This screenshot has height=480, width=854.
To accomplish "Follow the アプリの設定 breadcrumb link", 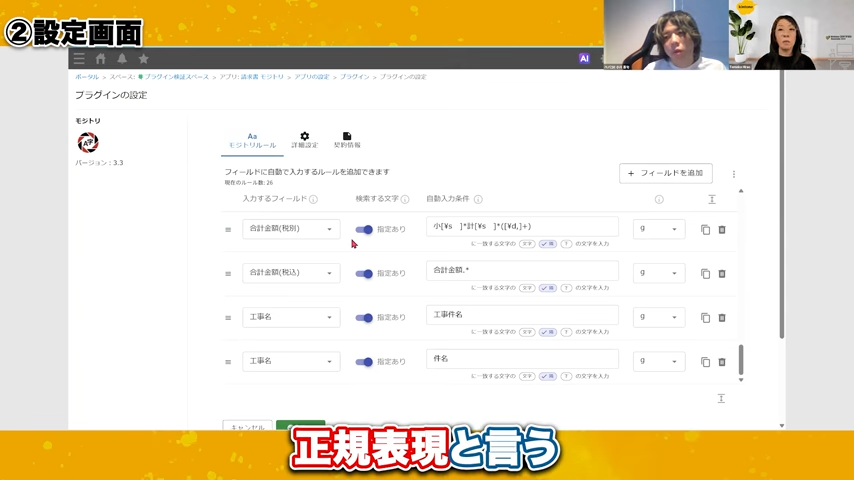I will click(312, 77).
